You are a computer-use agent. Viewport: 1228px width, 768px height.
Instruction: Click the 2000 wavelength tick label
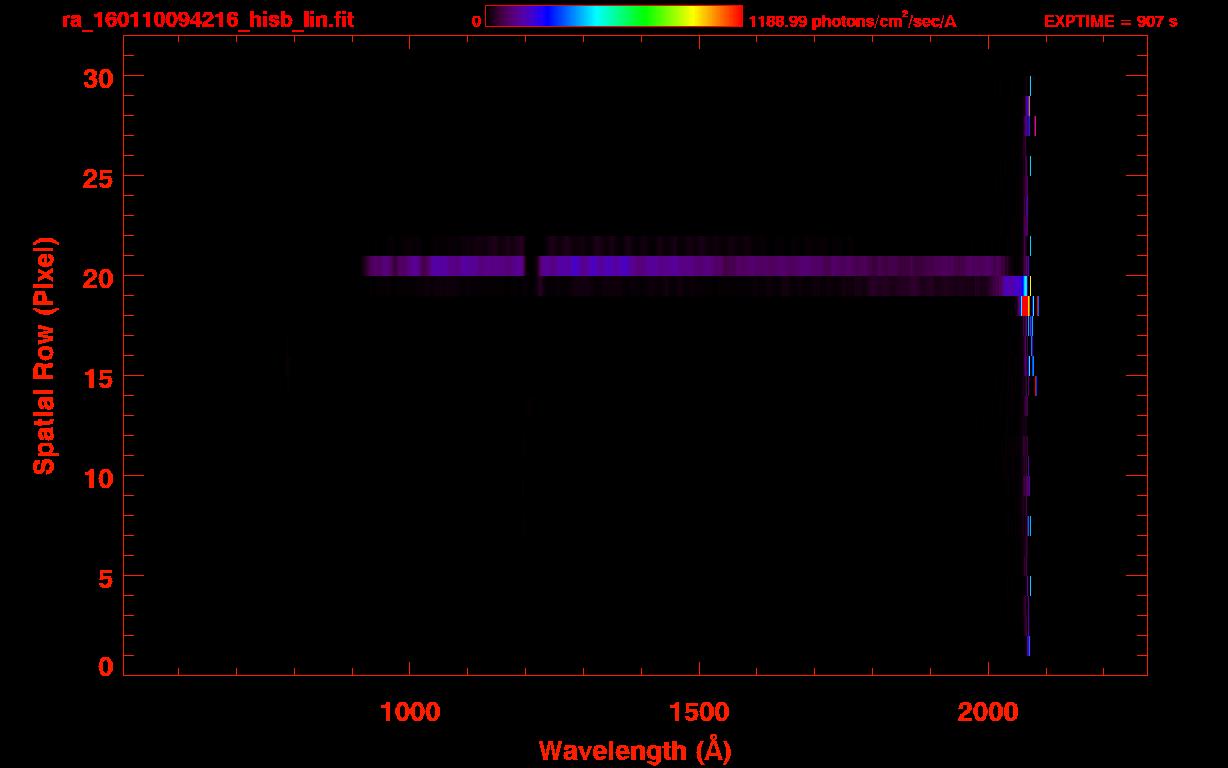point(988,712)
